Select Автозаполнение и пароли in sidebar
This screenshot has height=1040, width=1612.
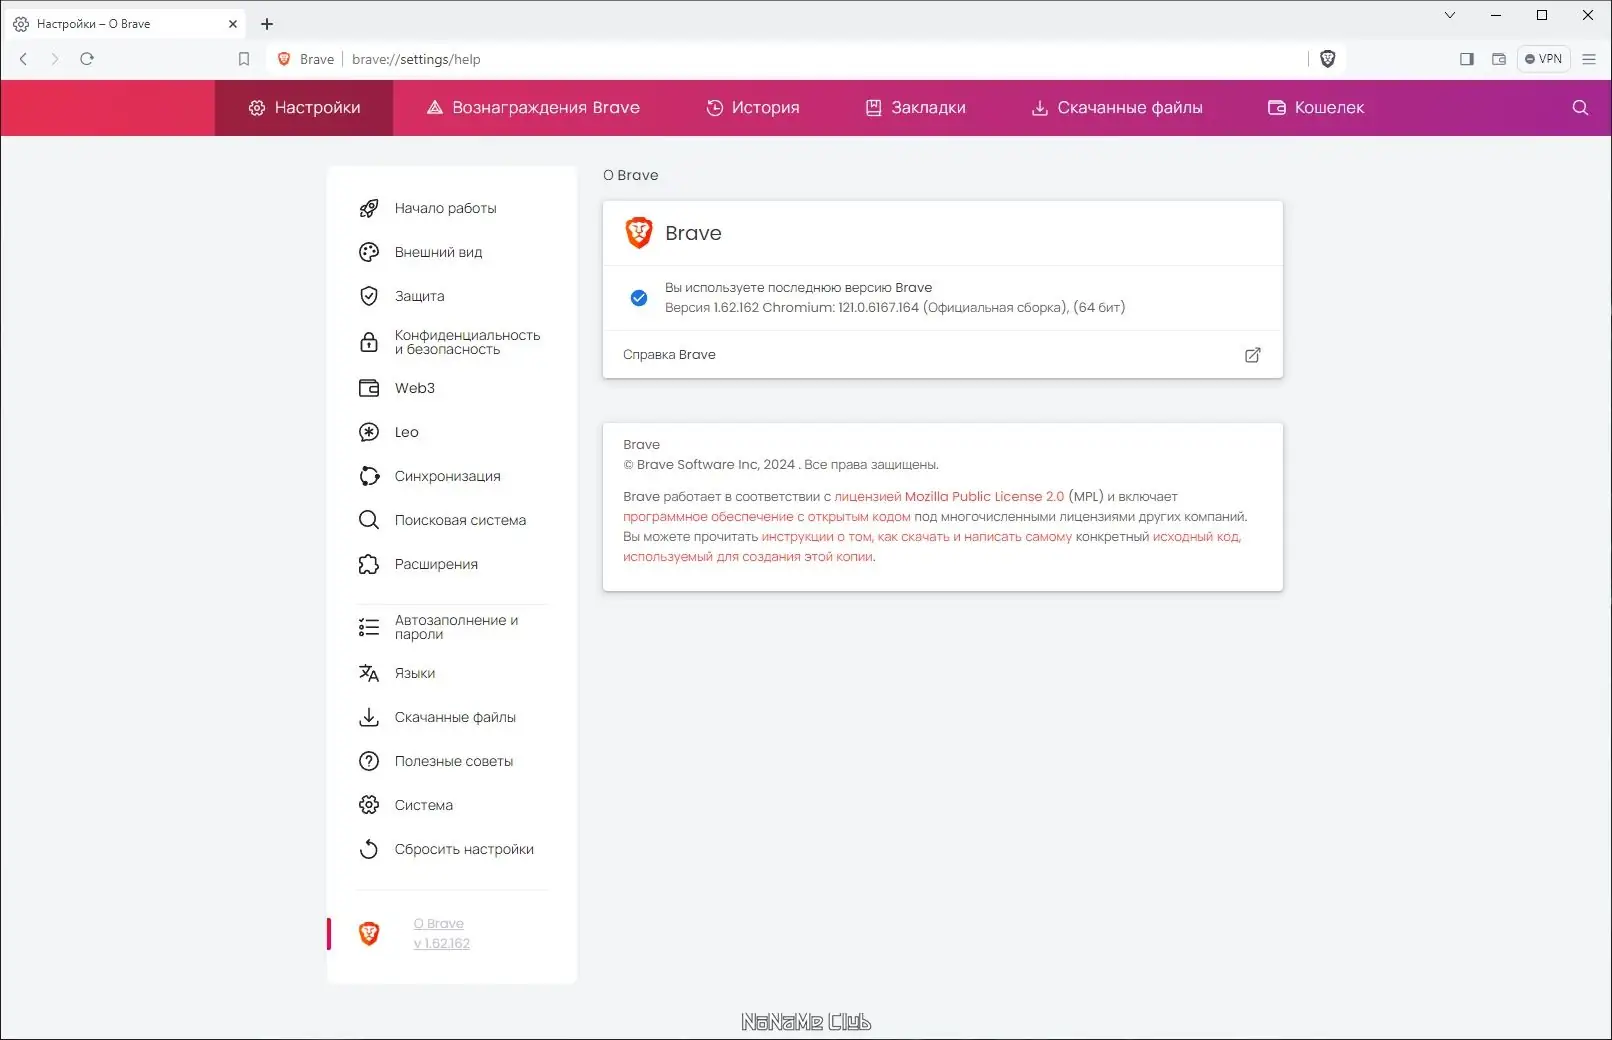[457, 627]
